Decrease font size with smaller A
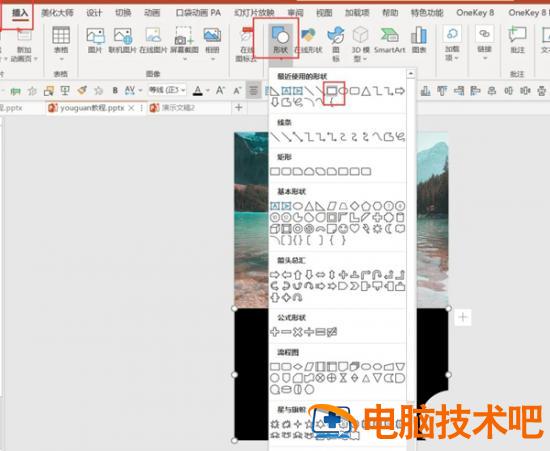This screenshot has width=550, height=451. coord(237,91)
